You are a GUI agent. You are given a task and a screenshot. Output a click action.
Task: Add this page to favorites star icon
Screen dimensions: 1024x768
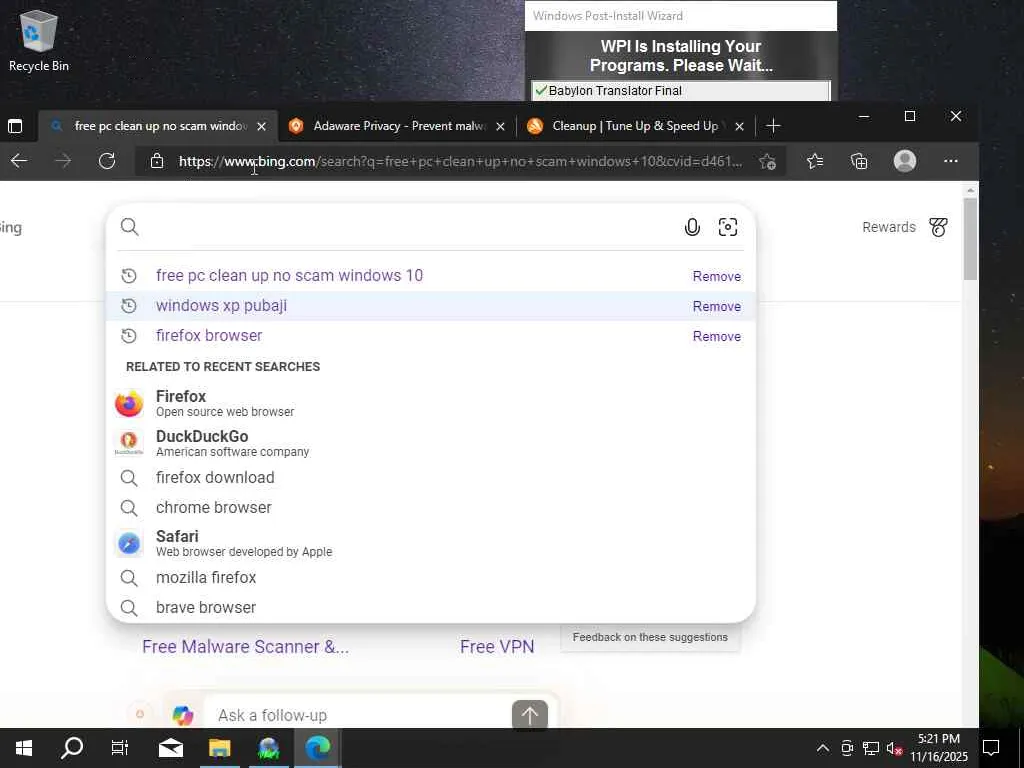pos(768,161)
